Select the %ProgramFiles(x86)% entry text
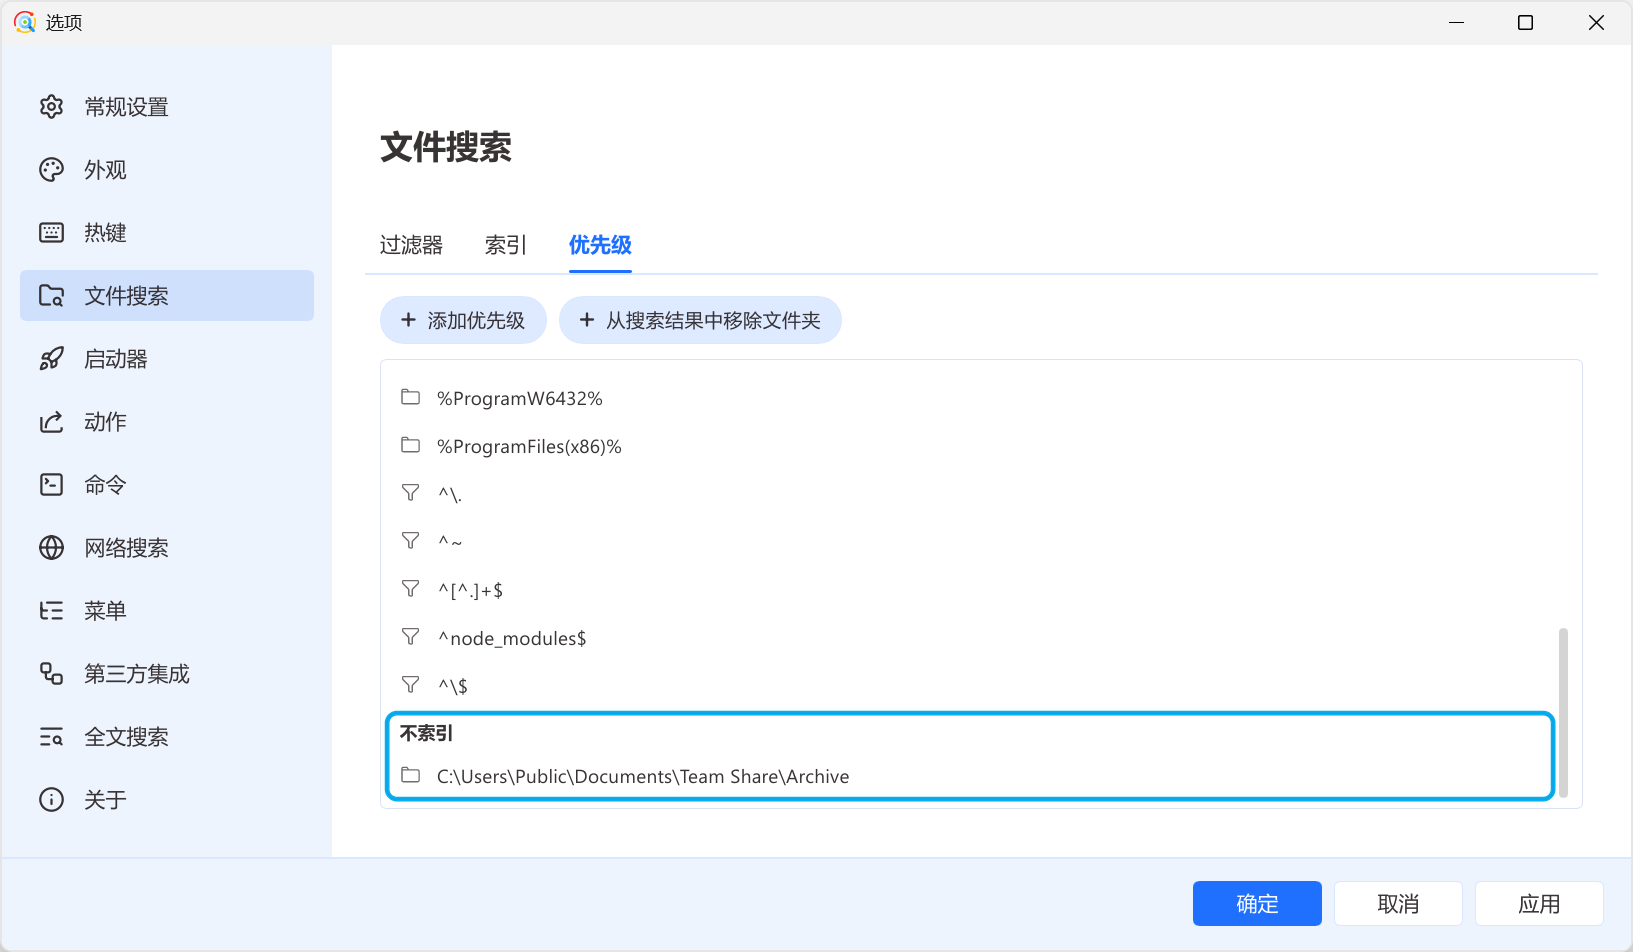 (x=529, y=446)
